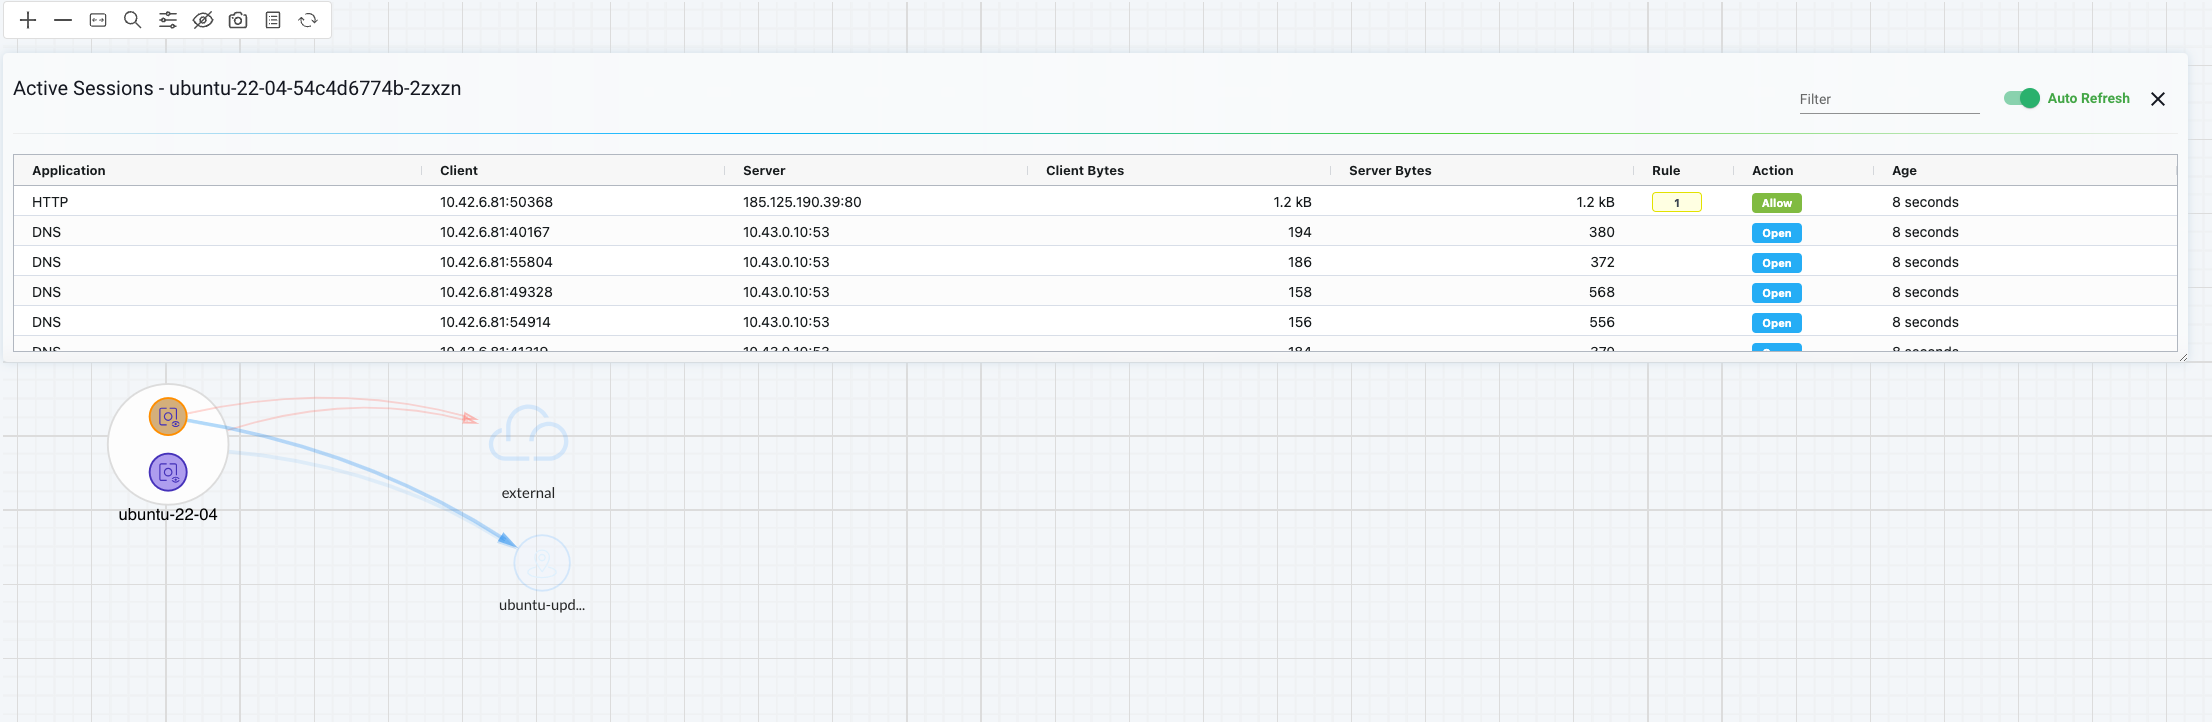Sort by the Application column header
Screen dimensions: 2212x722
click(68, 171)
